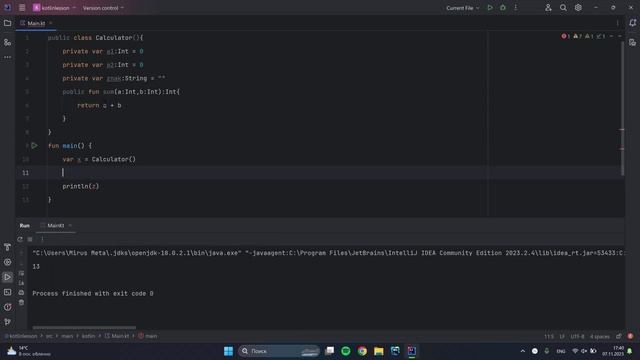Open Search Everywhere magnifier icon
This screenshot has height=360, width=640.
point(563,8)
